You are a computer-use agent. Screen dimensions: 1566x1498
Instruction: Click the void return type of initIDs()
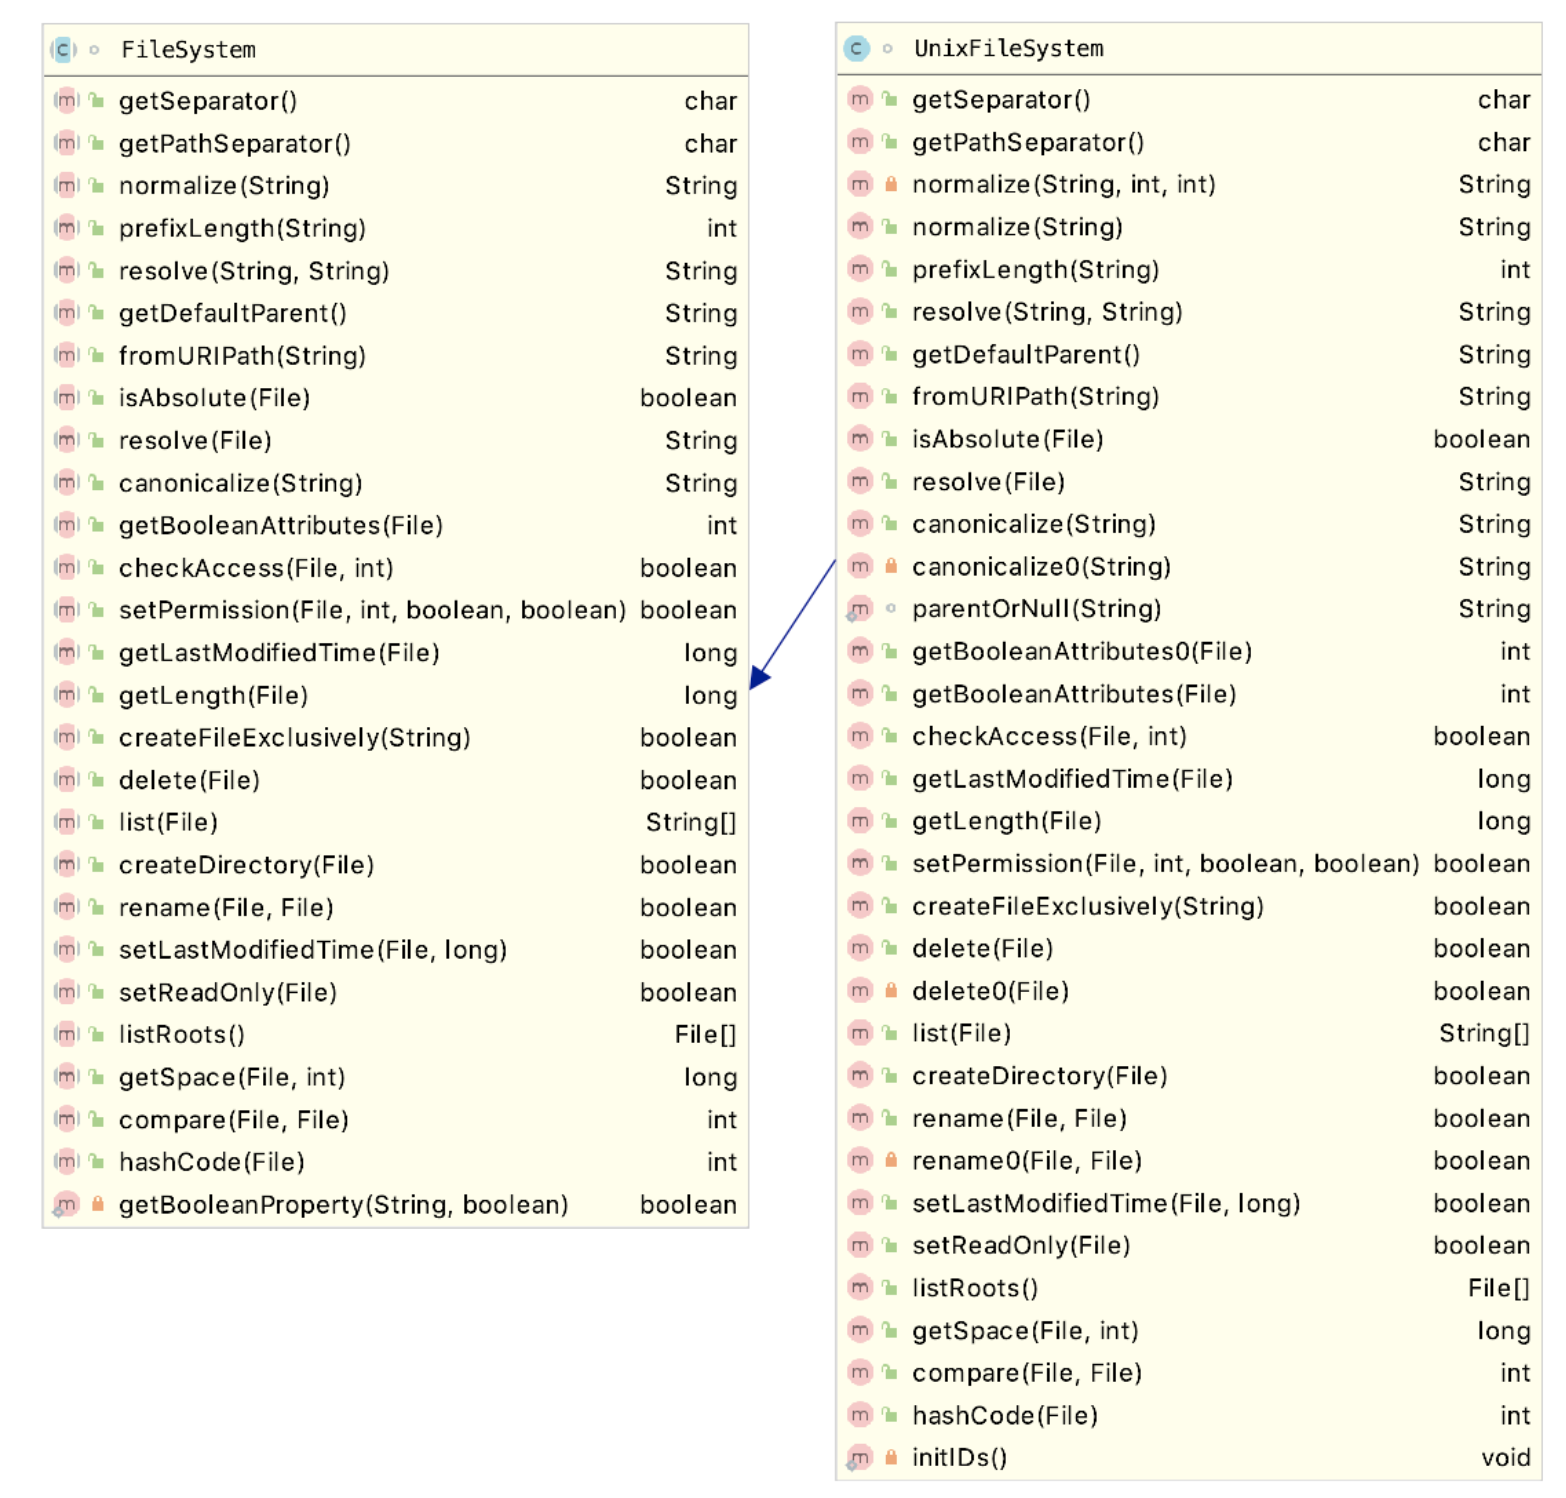coord(1505,1457)
